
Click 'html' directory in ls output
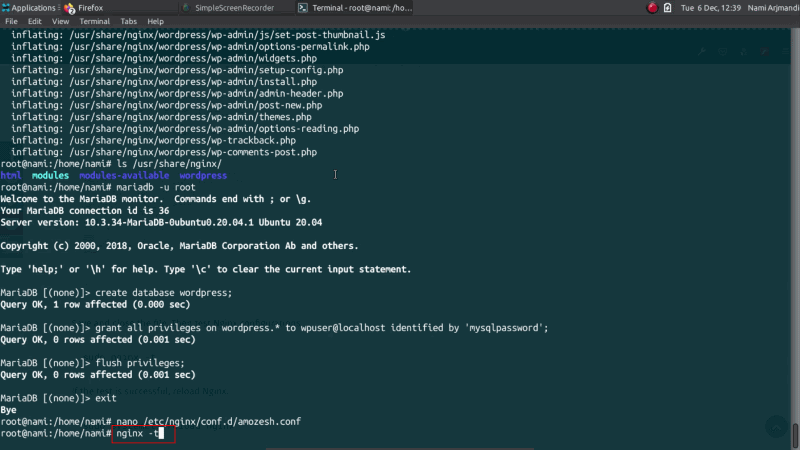(x=11, y=176)
